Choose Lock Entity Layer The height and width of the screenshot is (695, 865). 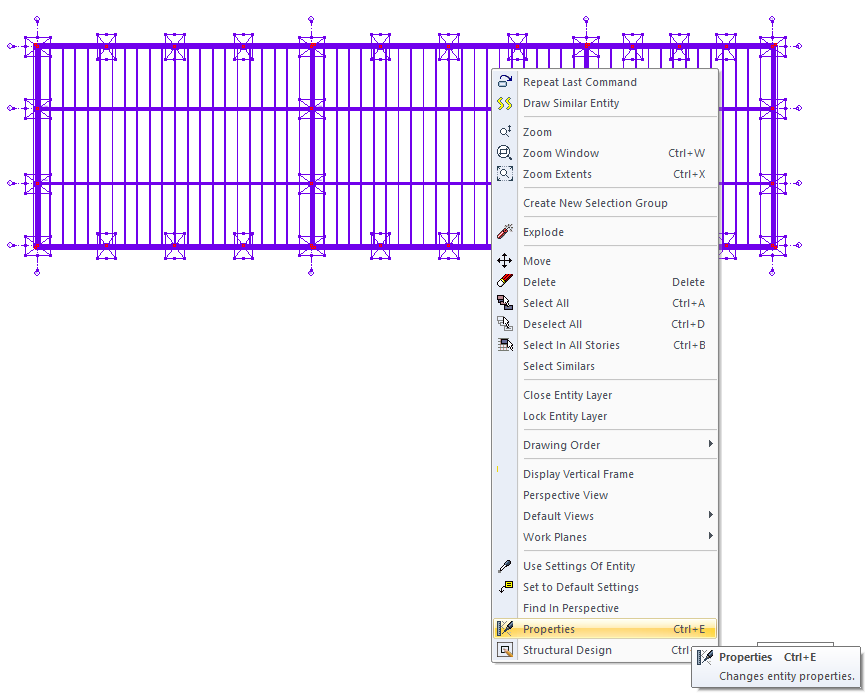[565, 416]
